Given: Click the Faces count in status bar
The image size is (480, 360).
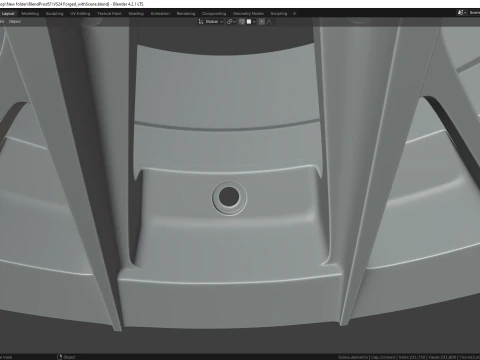Looking at the screenshot, I should click(442, 357).
